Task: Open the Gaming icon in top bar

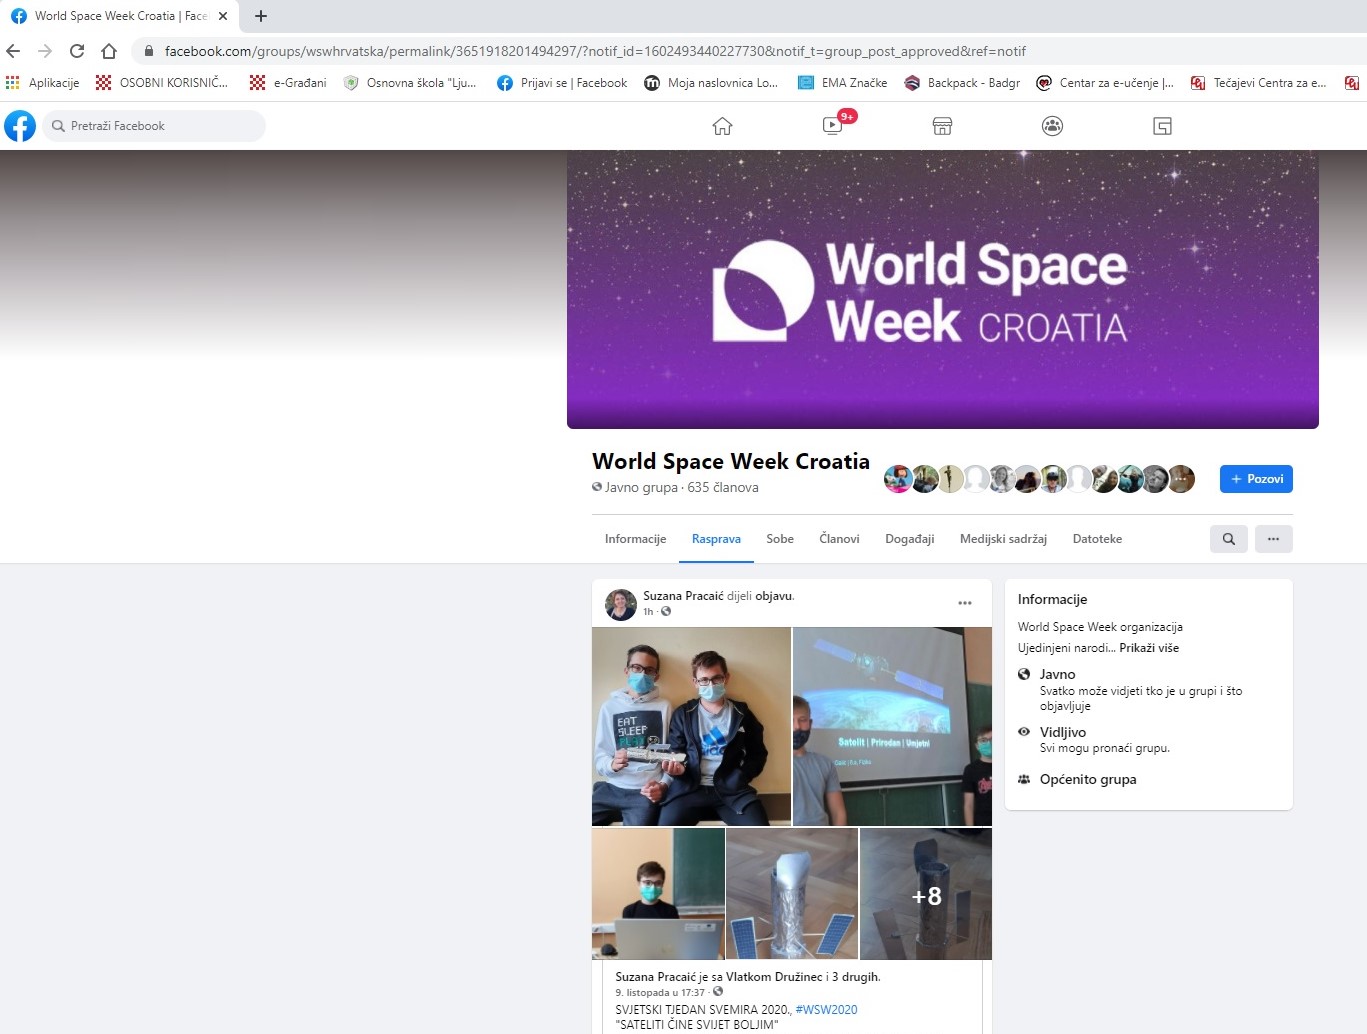Action: click(x=1162, y=126)
